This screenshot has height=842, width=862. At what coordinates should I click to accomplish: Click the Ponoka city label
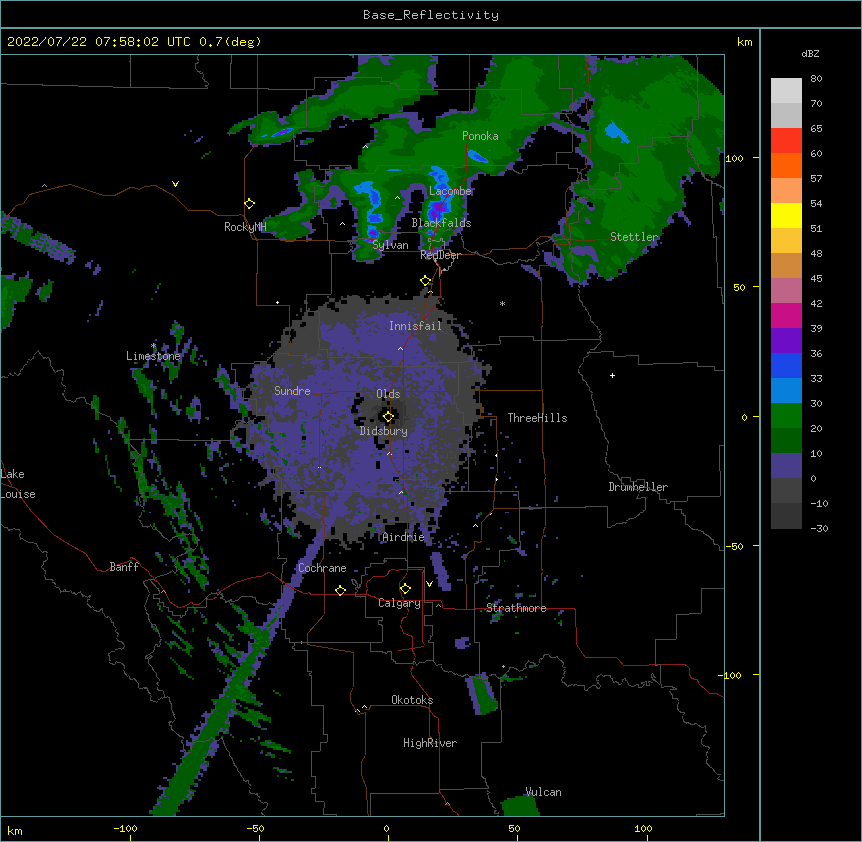coord(480,136)
